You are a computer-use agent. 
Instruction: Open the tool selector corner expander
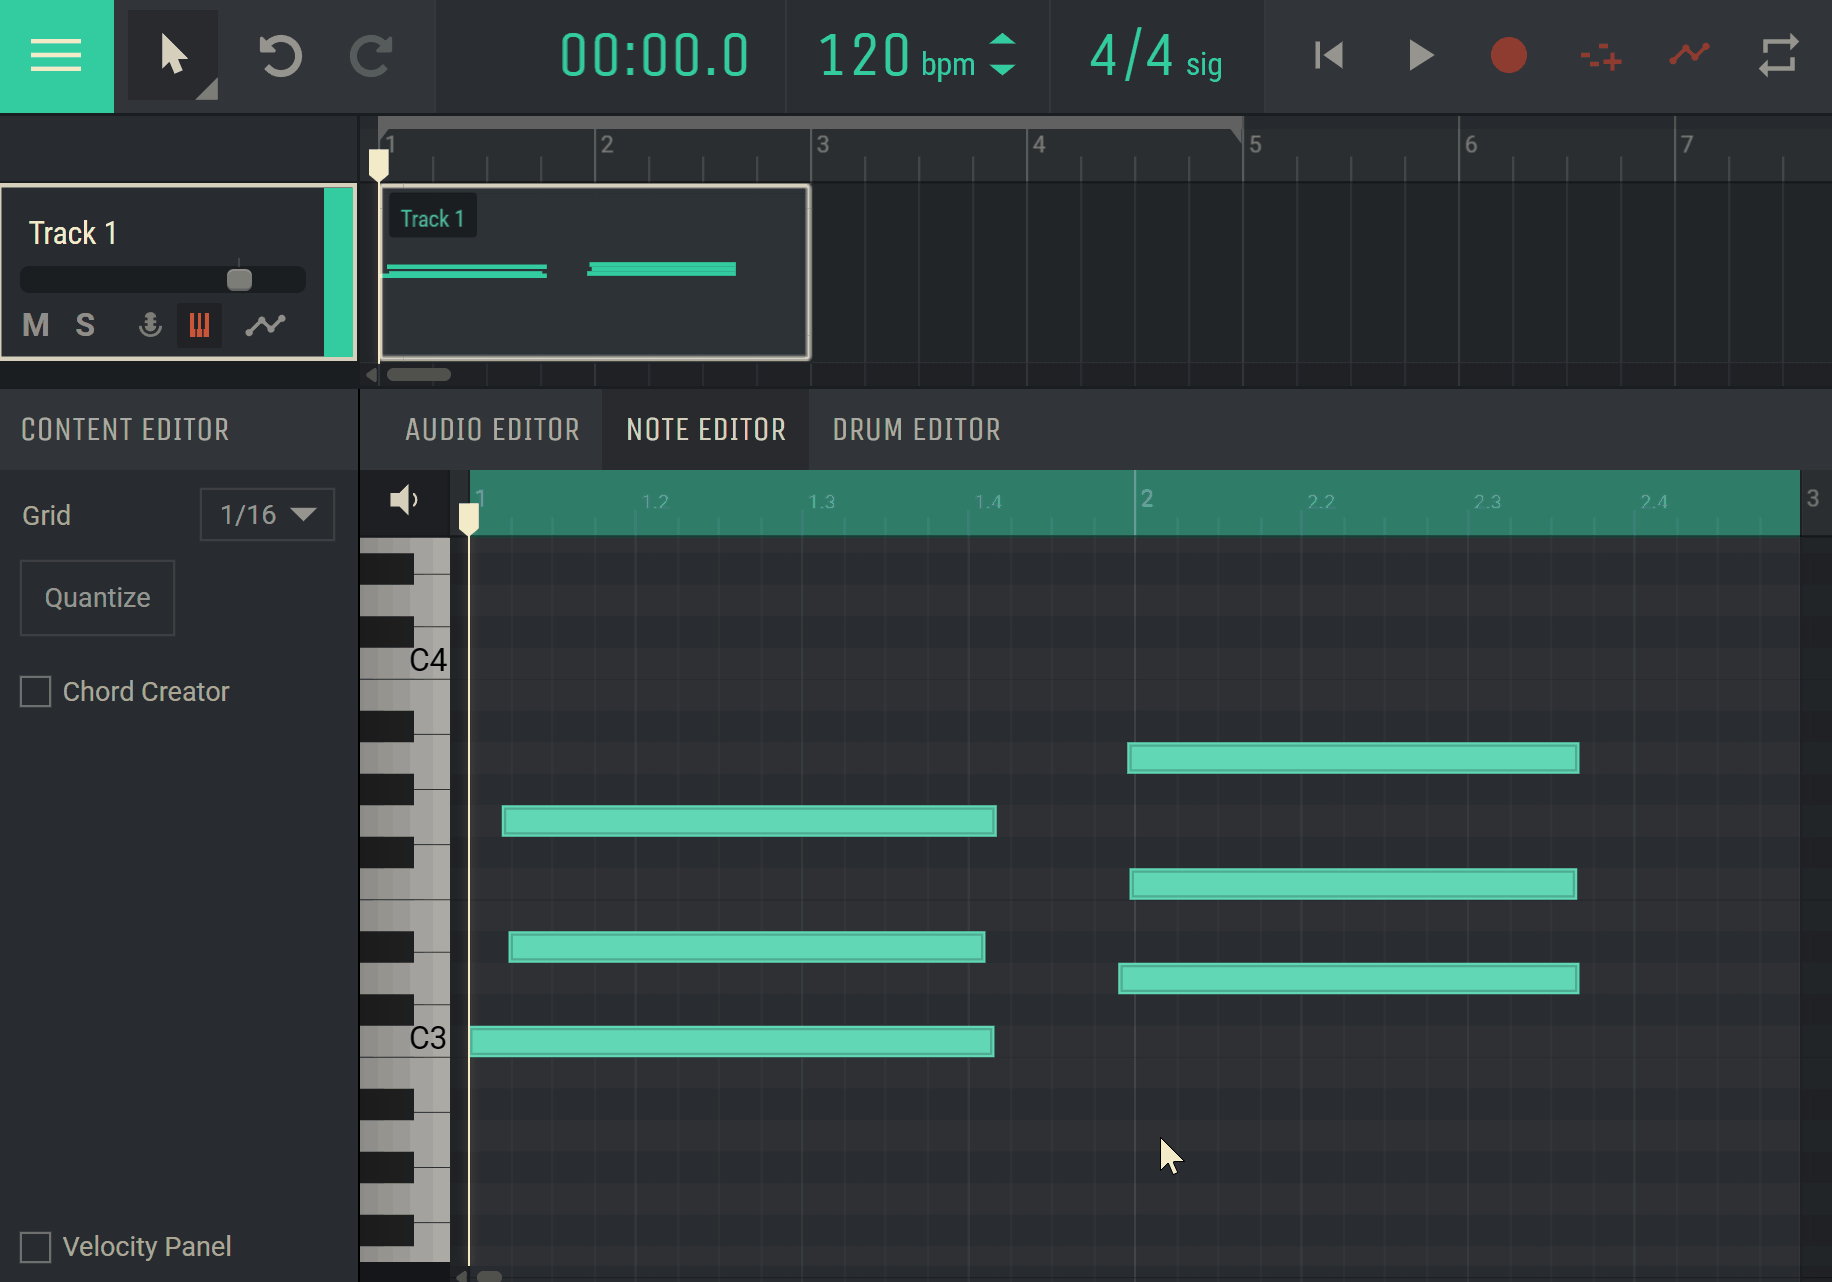pyautogui.click(x=207, y=91)
